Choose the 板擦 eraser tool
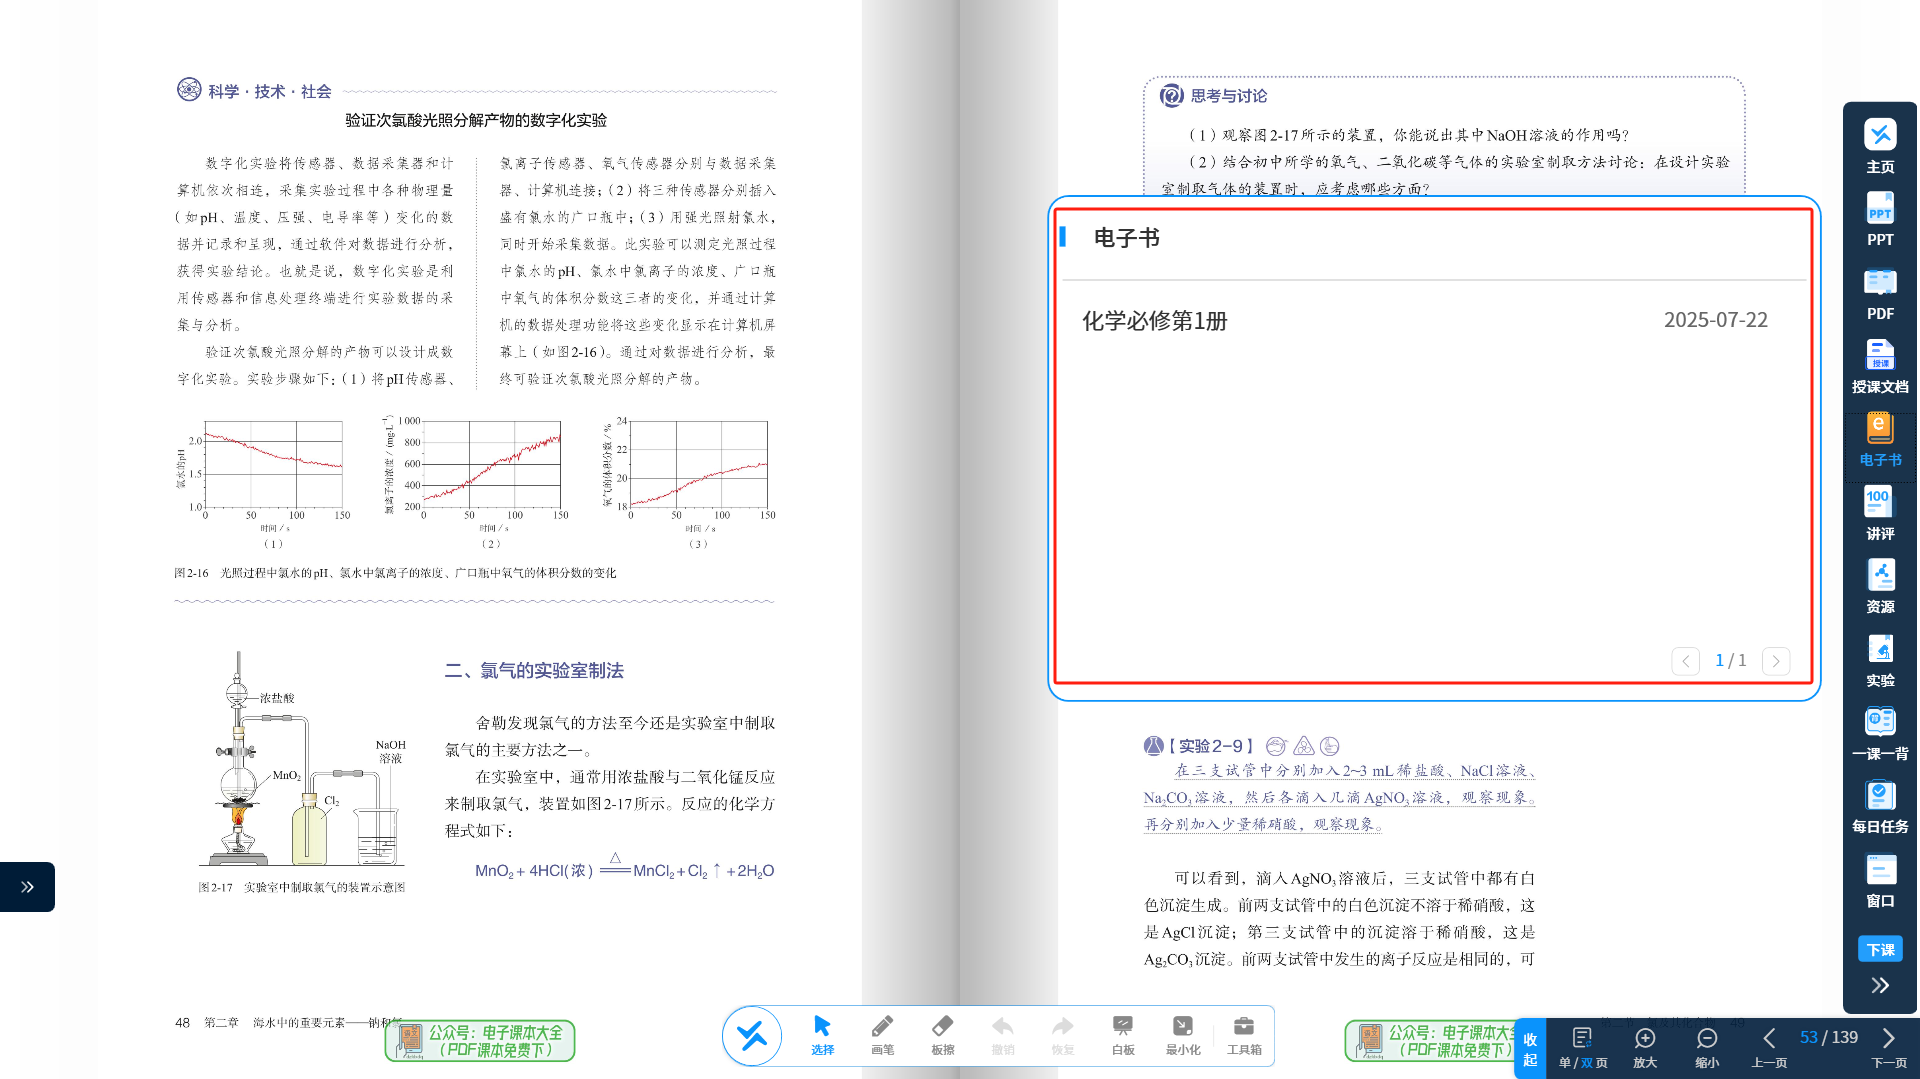This screenshot has height=1079, width=1920. (x=942, y=1036)
